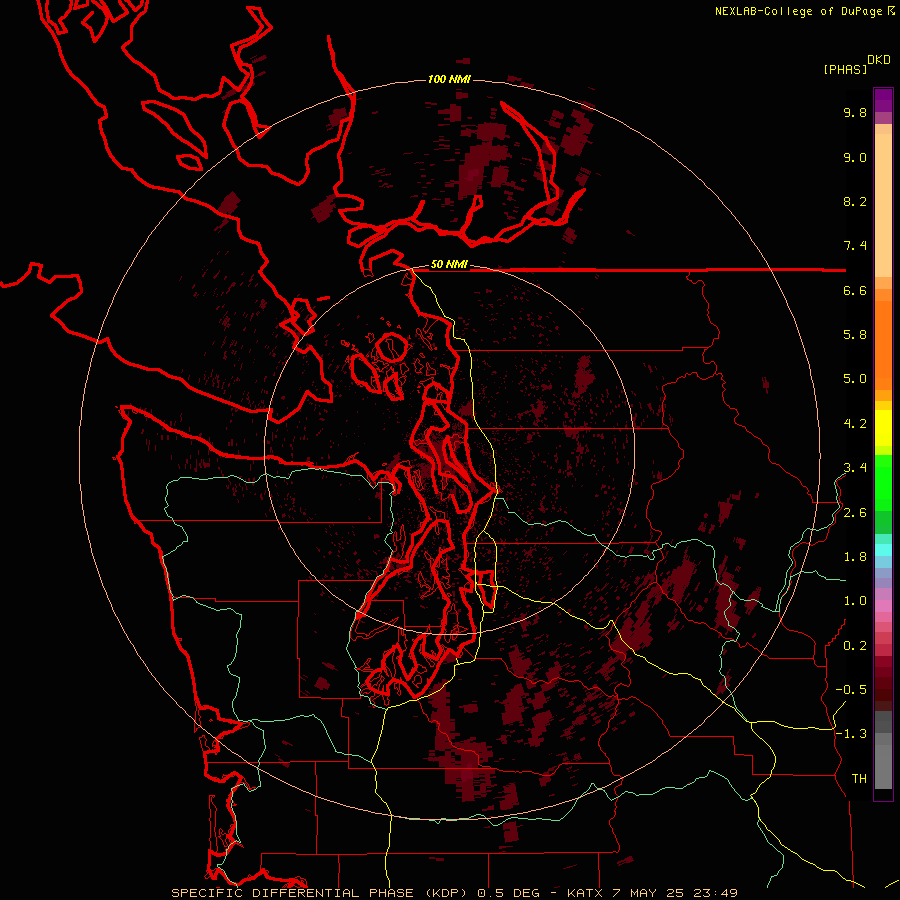Click the yellow segment of the color bar
Viewport: 900px width, 900px height.
click(883, 428)
